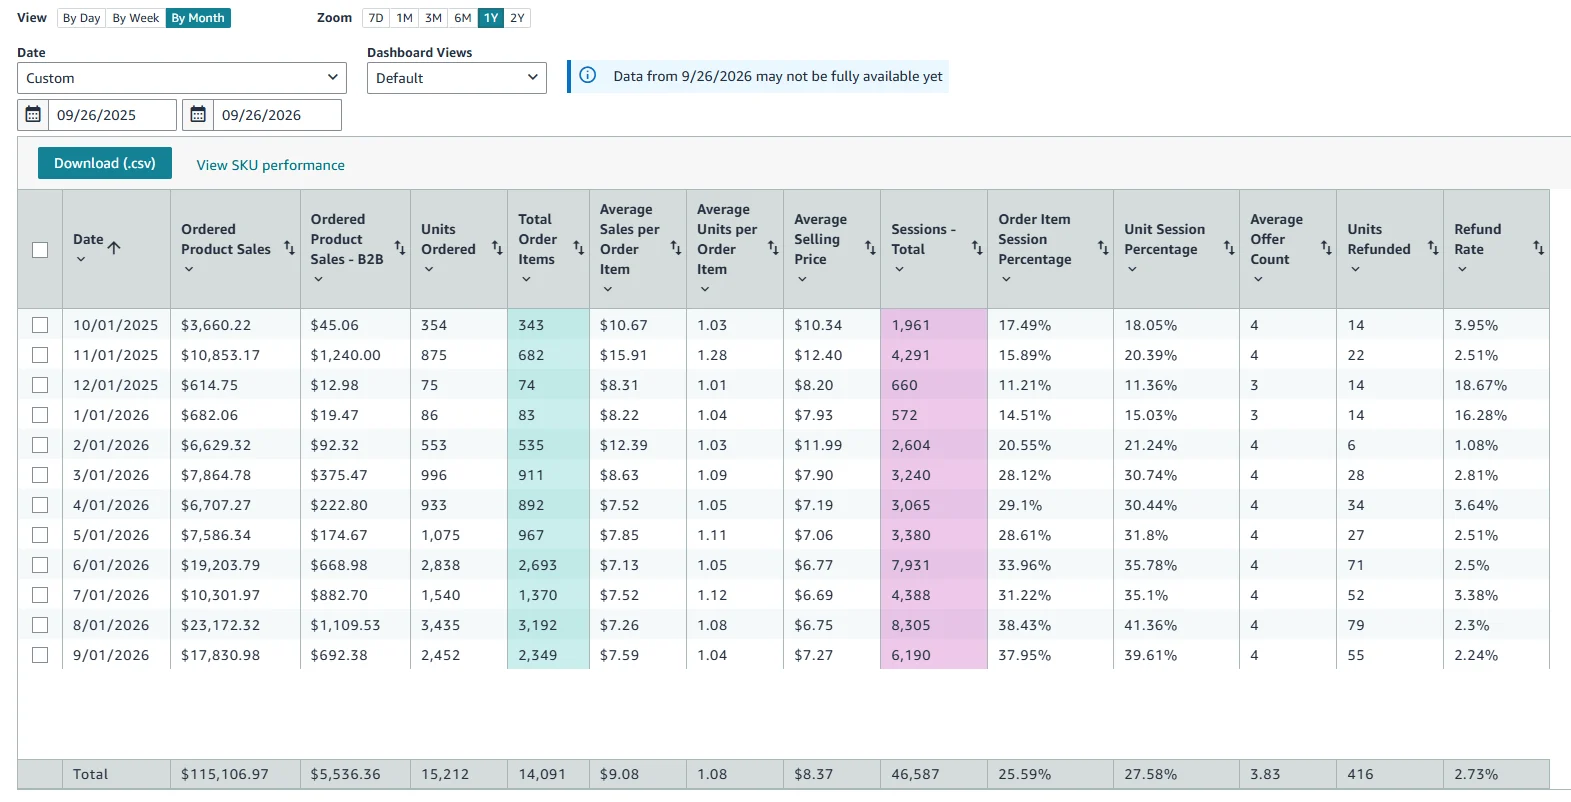Sort by Average Selling Price arrows icon
The image size is (1571, 802).
pos(870,248)
